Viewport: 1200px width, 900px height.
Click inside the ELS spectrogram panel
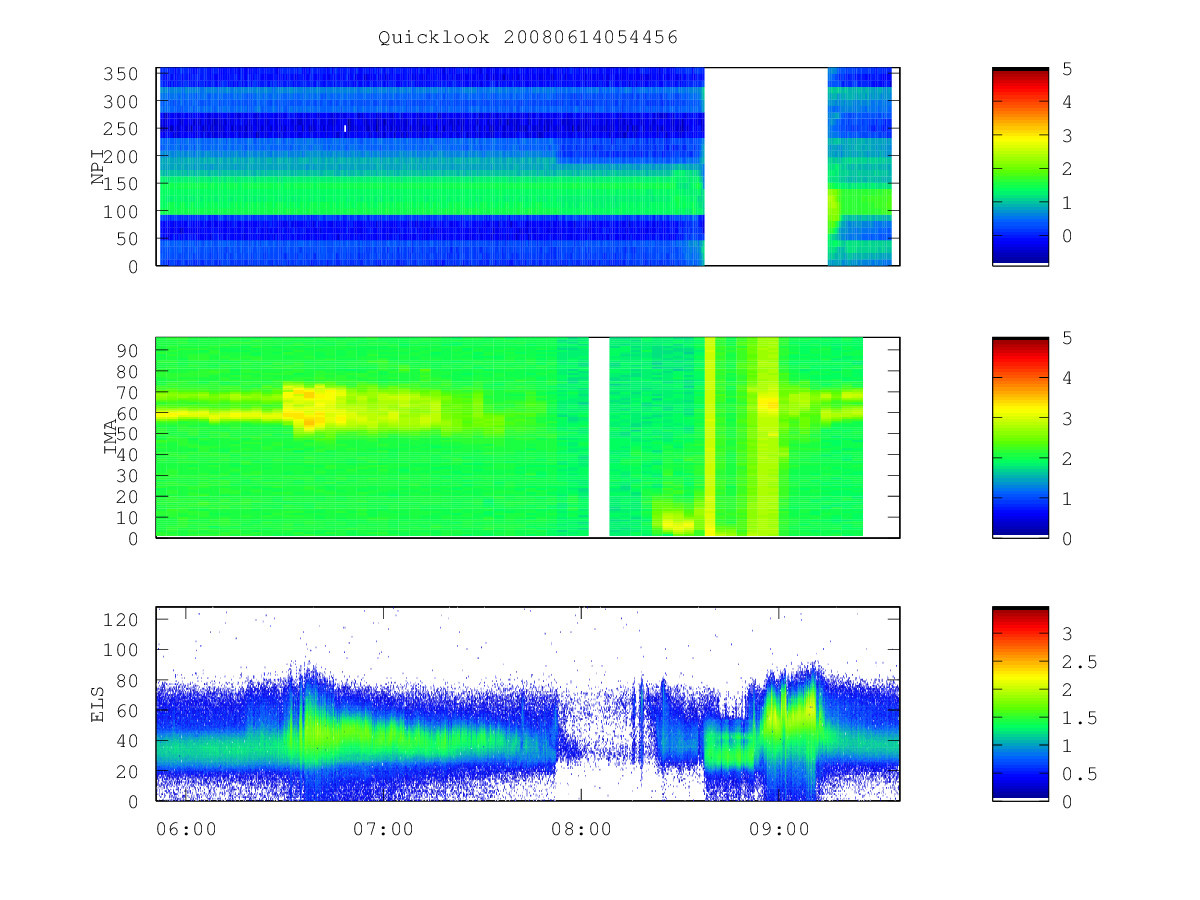528,703
